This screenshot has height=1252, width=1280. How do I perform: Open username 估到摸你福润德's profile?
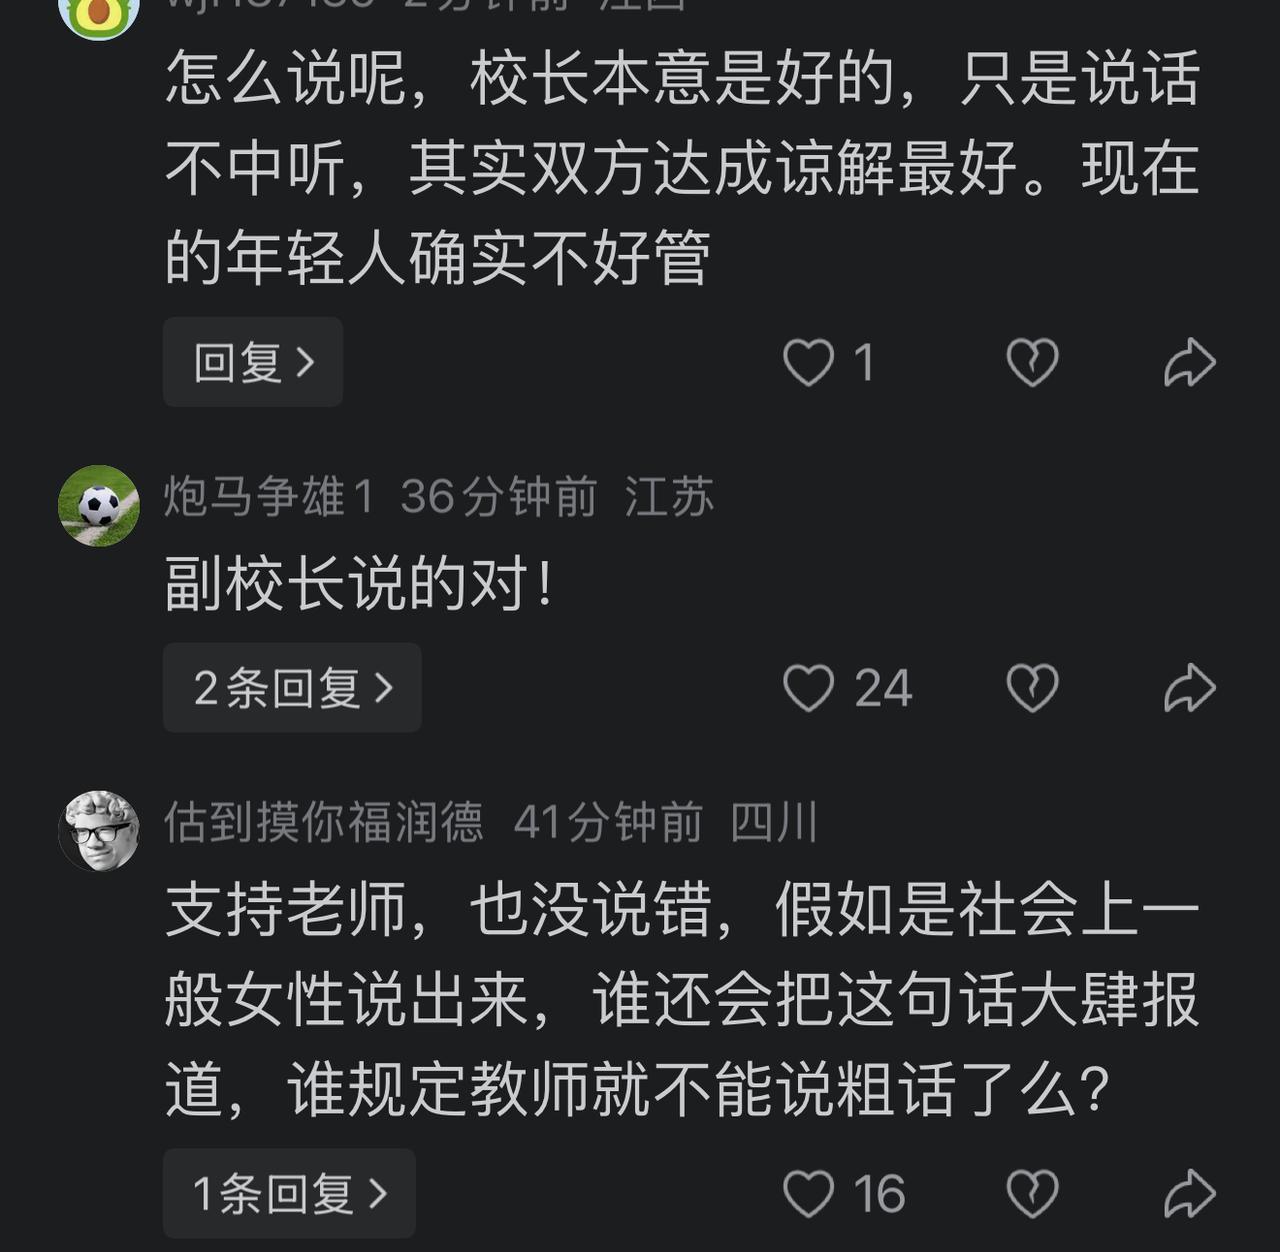(324, 822)
